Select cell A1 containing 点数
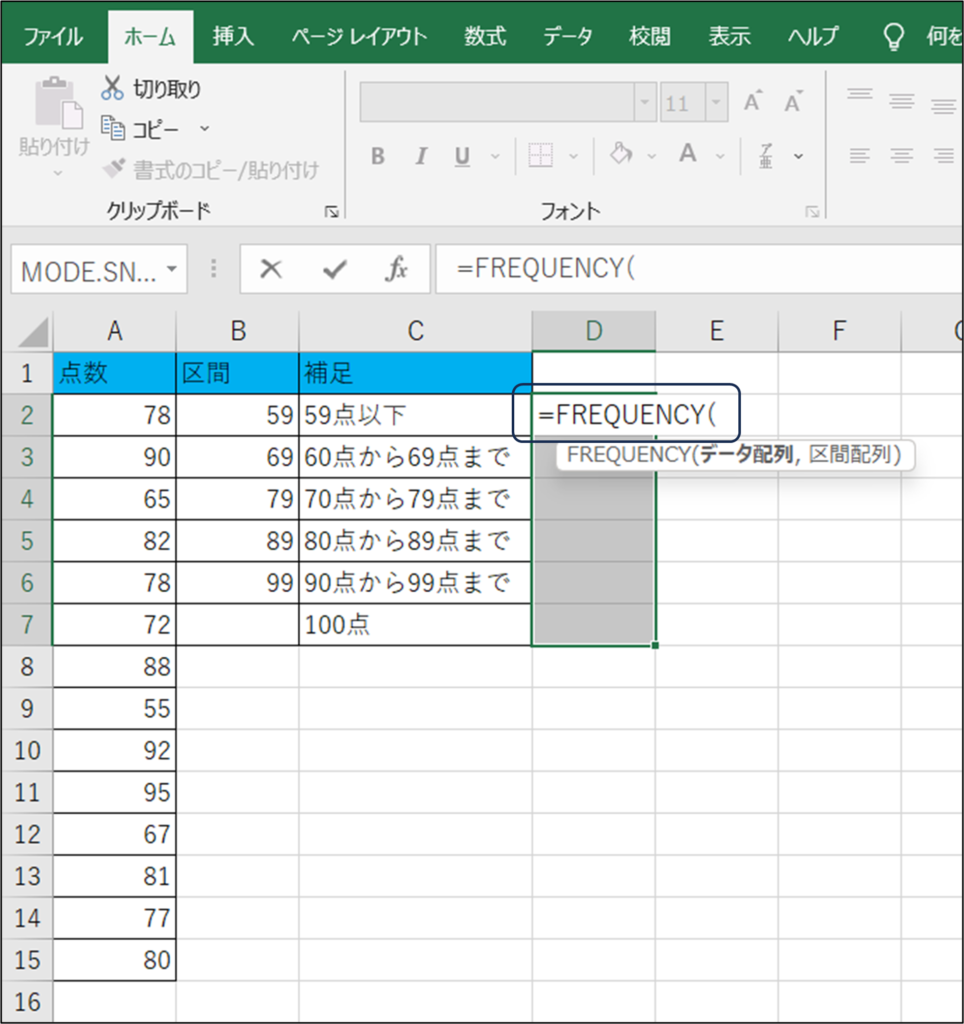Viewport: 964px width, 1024px height. (114, 372)
